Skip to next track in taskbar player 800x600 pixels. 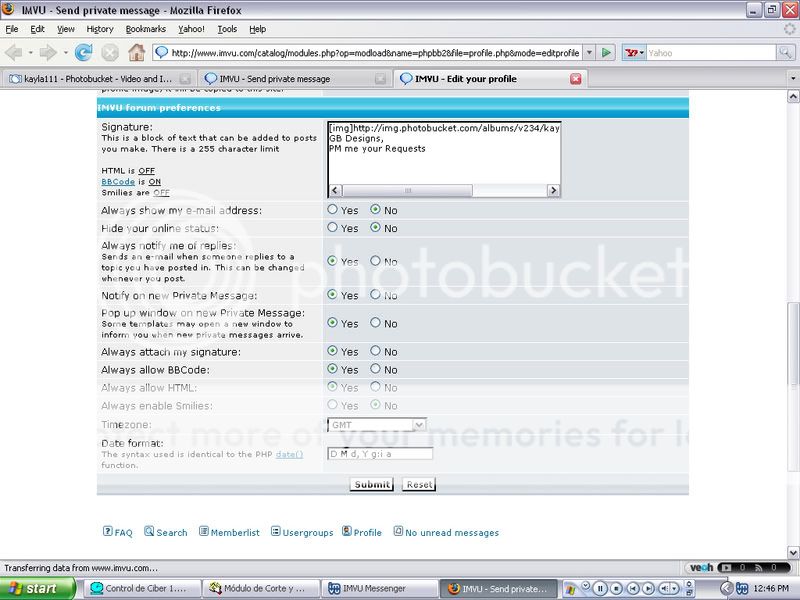pyautogui.click(x=648, y=588)
